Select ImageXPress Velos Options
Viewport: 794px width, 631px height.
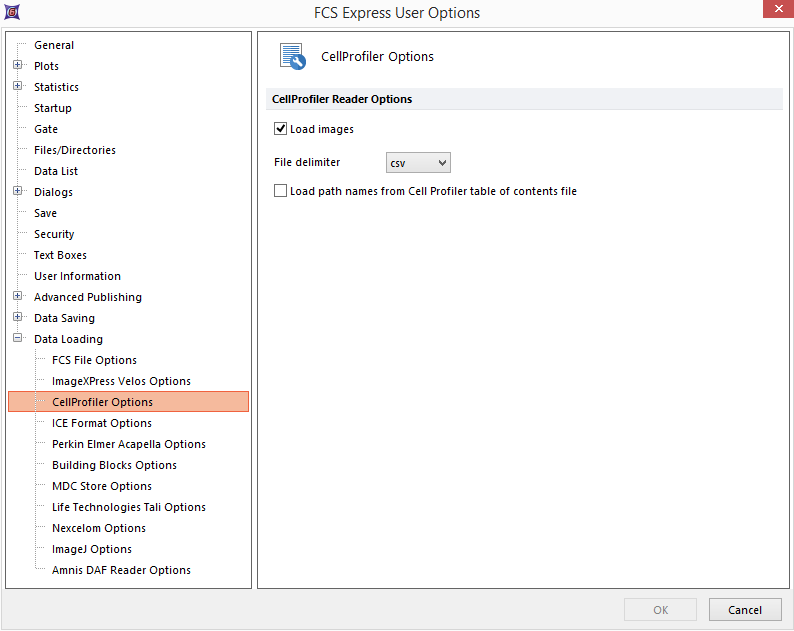tap(121, 381)
